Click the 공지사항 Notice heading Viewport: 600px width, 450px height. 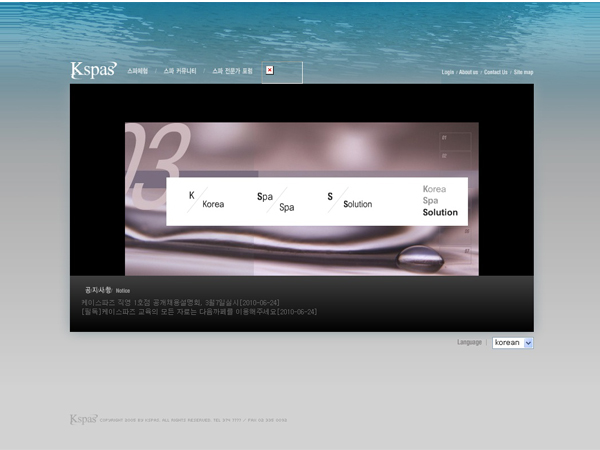pyautogui.click(x=101, y=290)
